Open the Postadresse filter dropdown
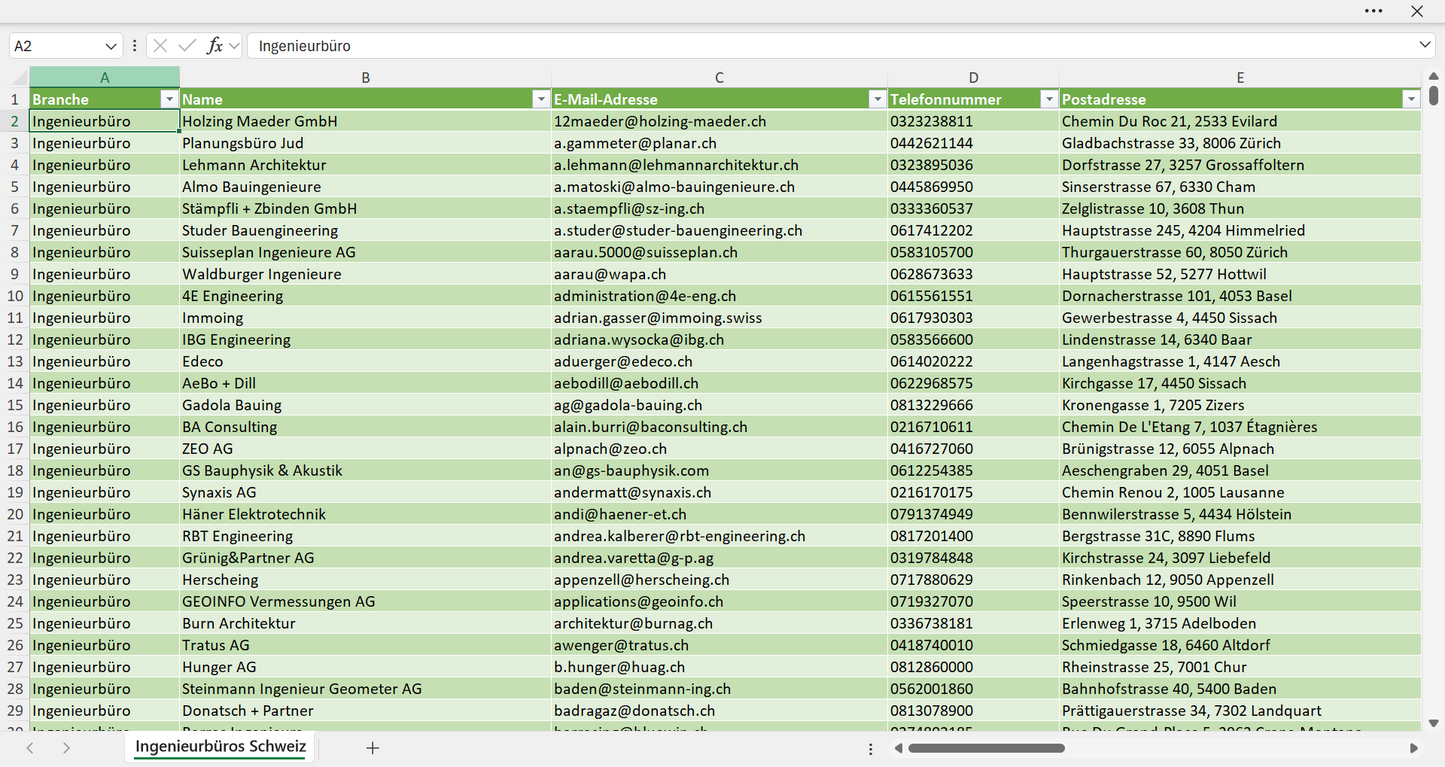The width and height of the screenshot is (1445, 767). (1411, 99)
